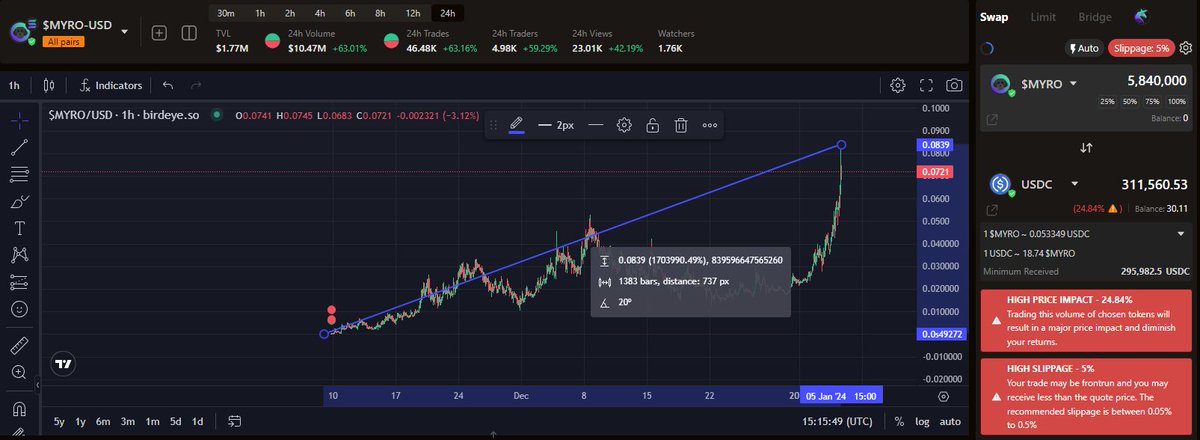Switch to the Bridge tab

point(1094,17)
